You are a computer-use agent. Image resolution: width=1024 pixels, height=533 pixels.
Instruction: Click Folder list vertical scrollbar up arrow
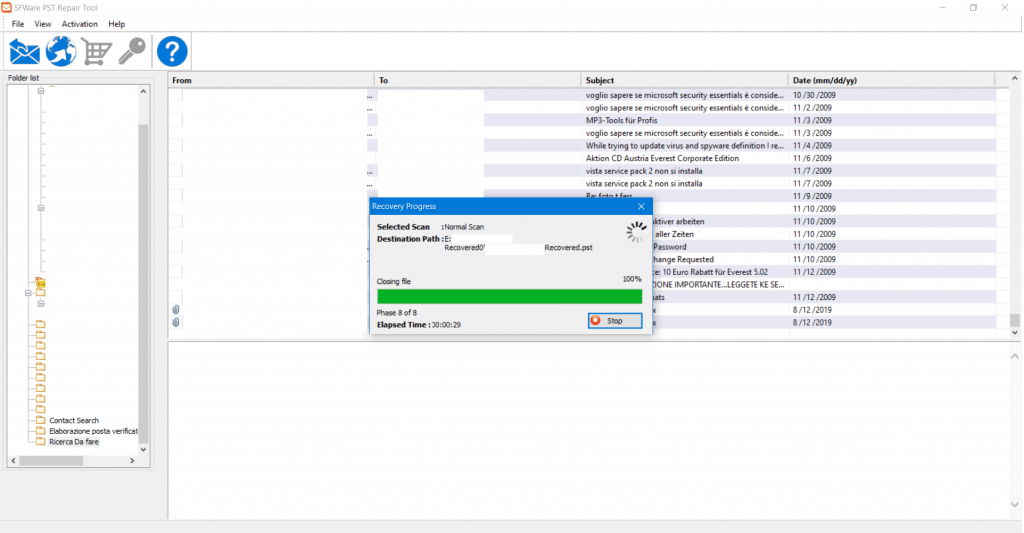pos(143,91)
